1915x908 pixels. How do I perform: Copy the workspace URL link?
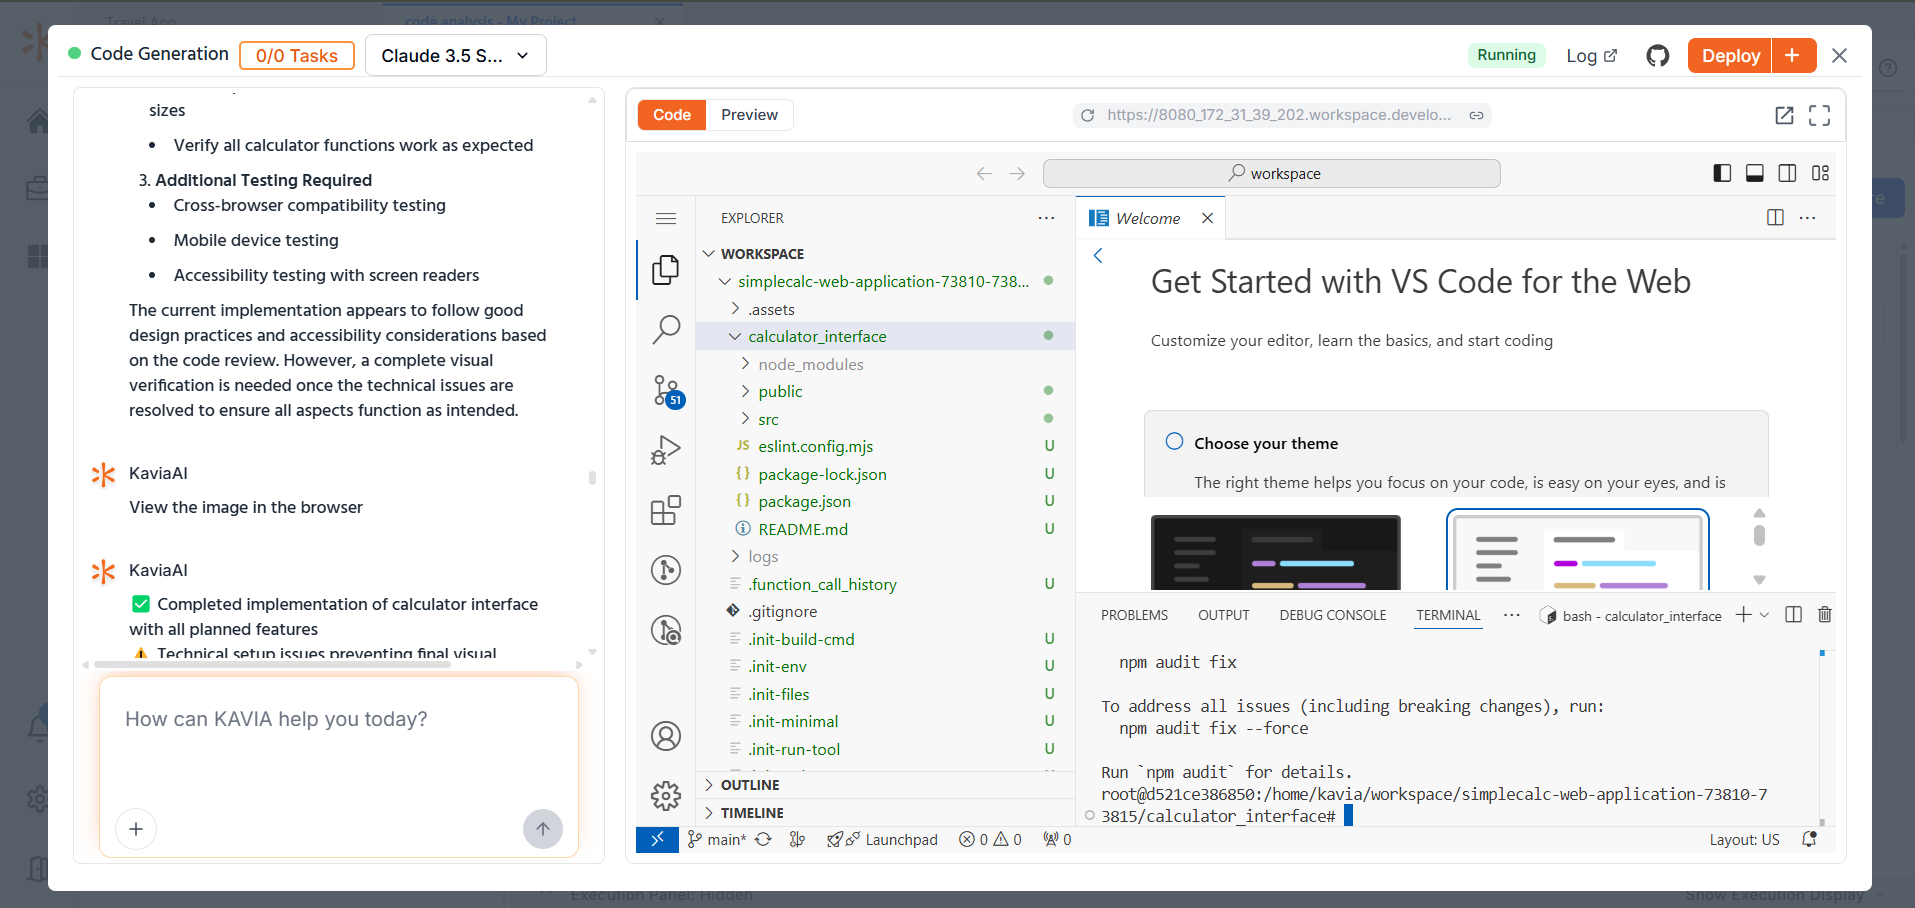(1476, 115)
